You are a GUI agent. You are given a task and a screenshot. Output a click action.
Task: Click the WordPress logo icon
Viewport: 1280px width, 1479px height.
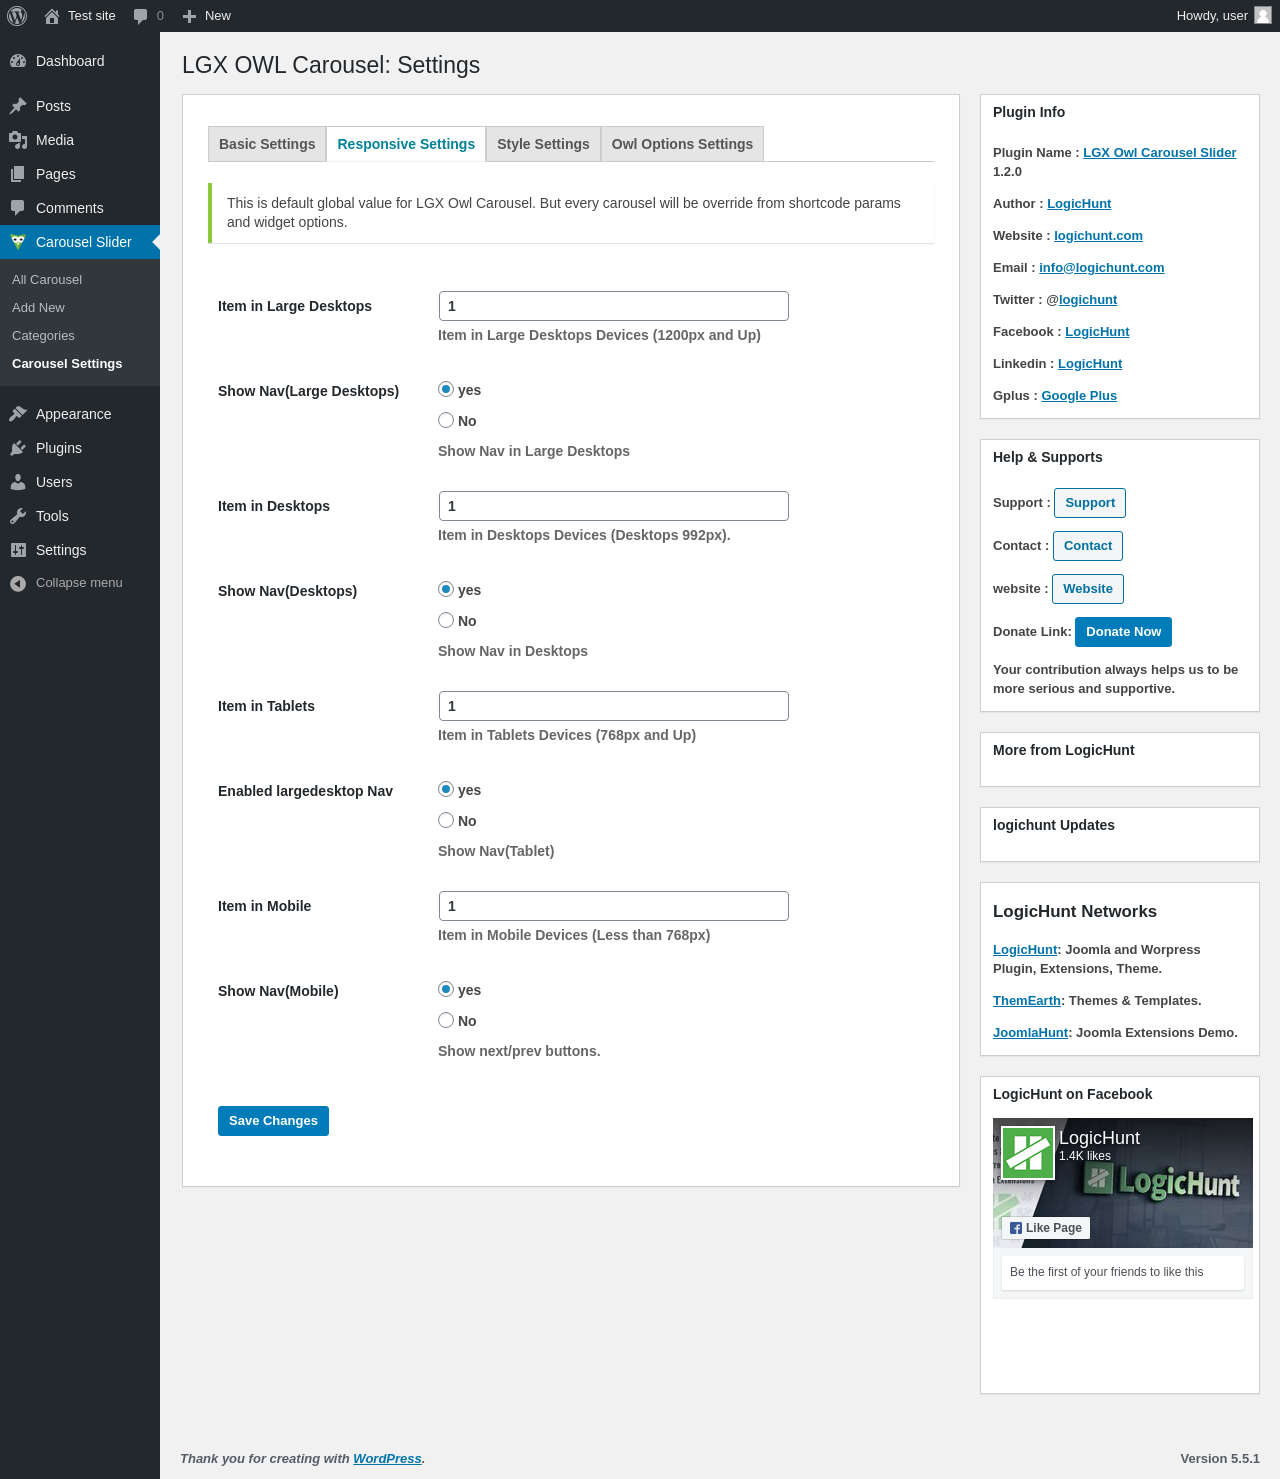pos(17,16)
